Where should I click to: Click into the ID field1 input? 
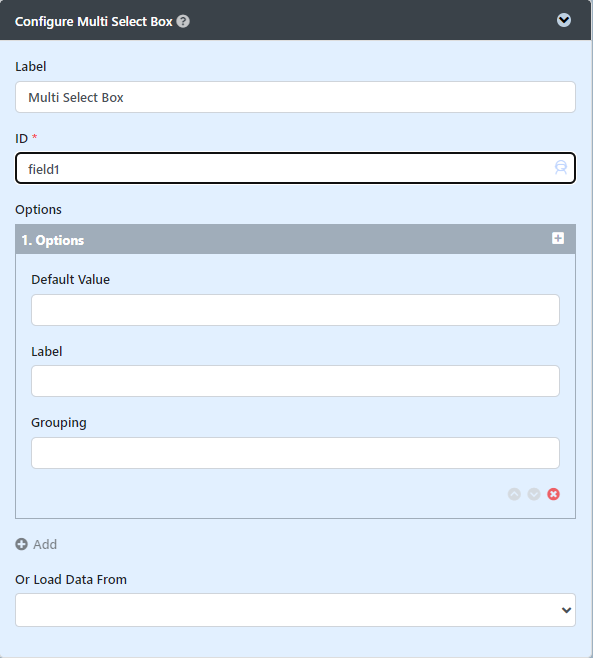295,168
